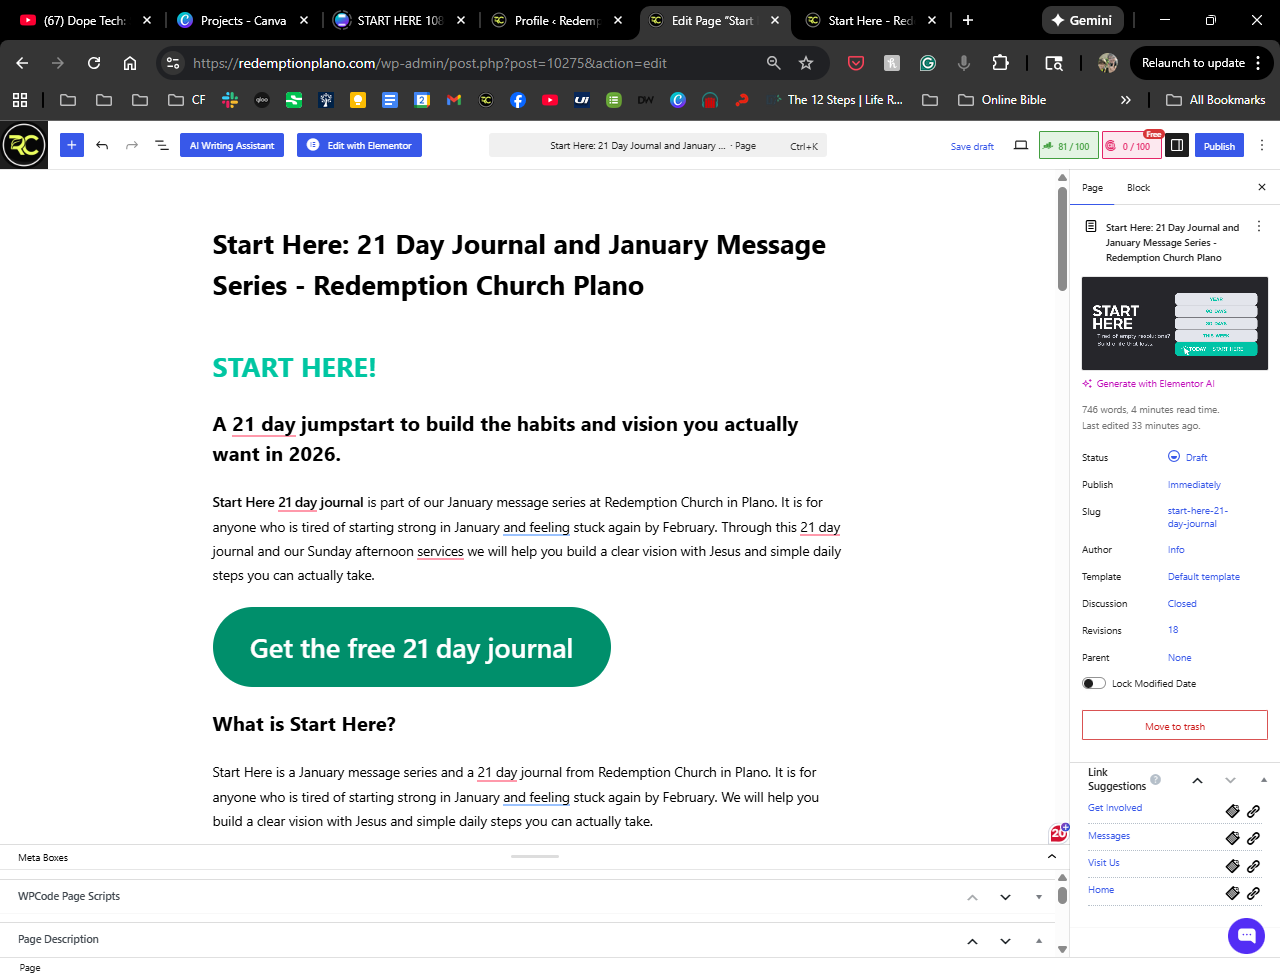
Task: Bookmark this page with the star icon
Action: [x=806, y=63]
